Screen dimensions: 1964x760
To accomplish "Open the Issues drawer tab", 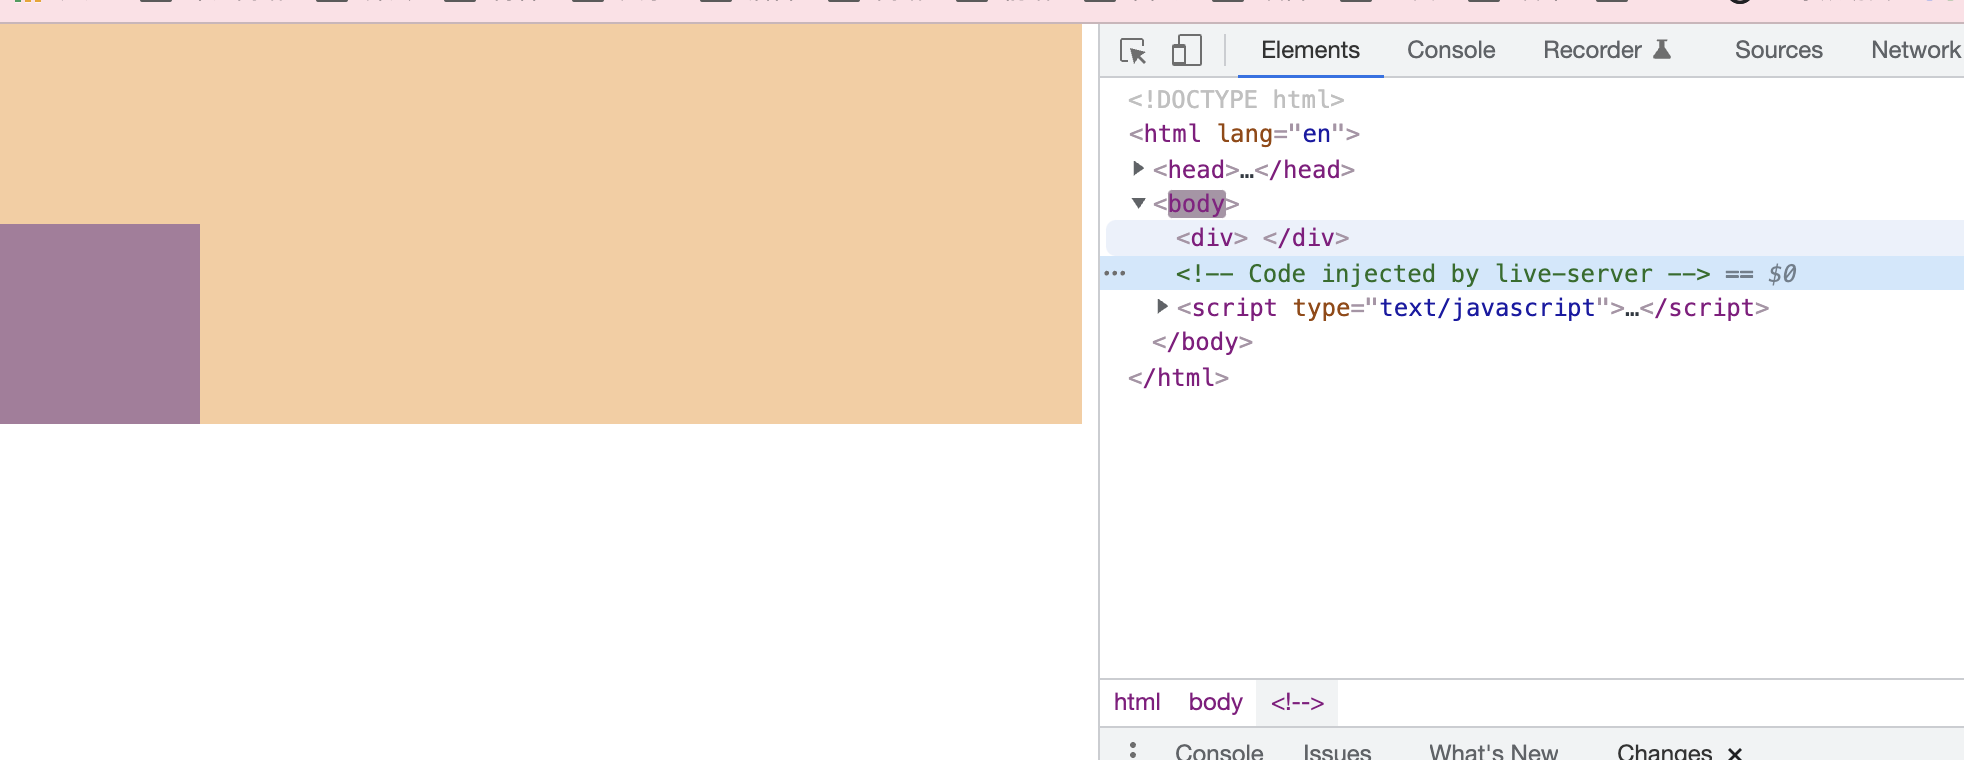I will pyautogui.click(x=1337, y=751).
